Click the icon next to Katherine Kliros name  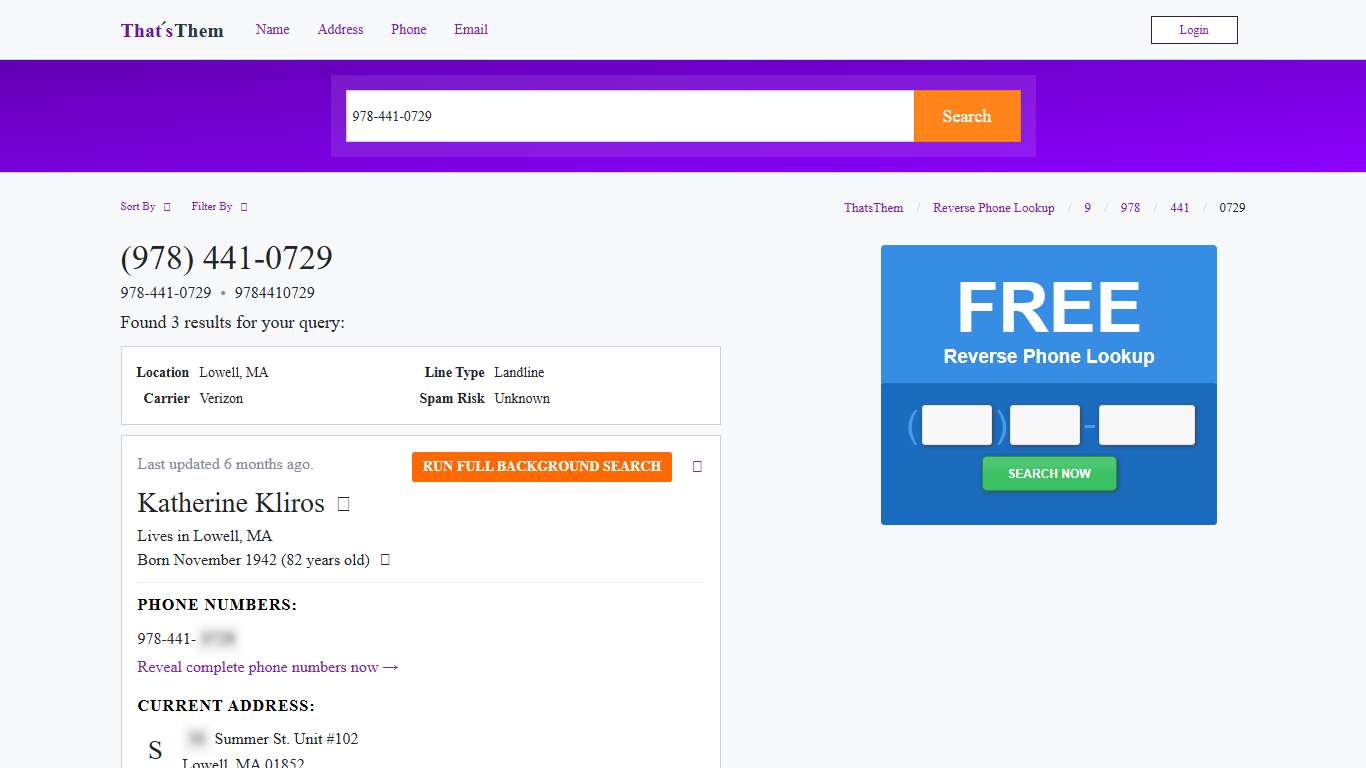(344, 504)
